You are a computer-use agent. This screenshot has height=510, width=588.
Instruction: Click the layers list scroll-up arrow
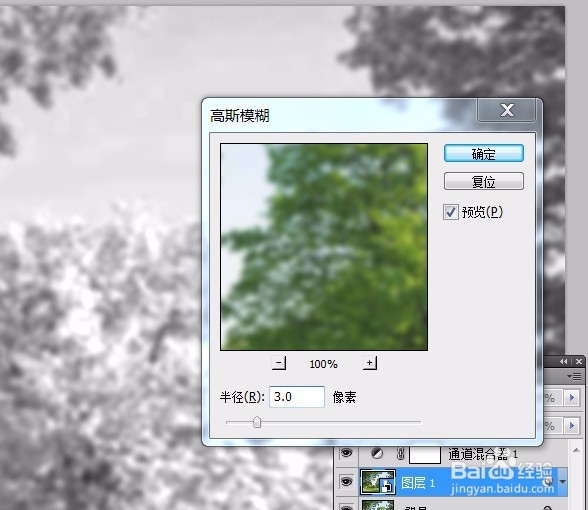pos(576,450)
